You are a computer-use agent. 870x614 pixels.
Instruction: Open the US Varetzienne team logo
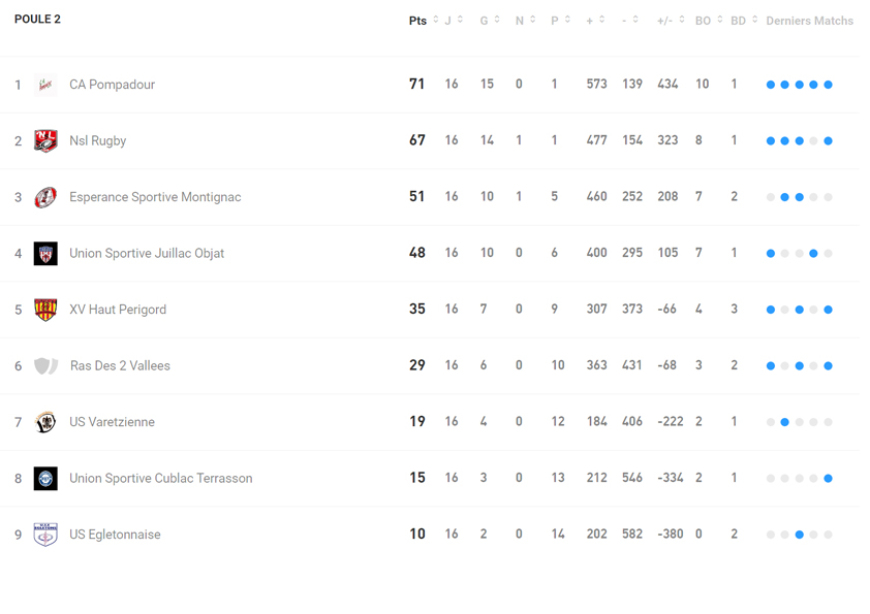click(x=45, y=422)
